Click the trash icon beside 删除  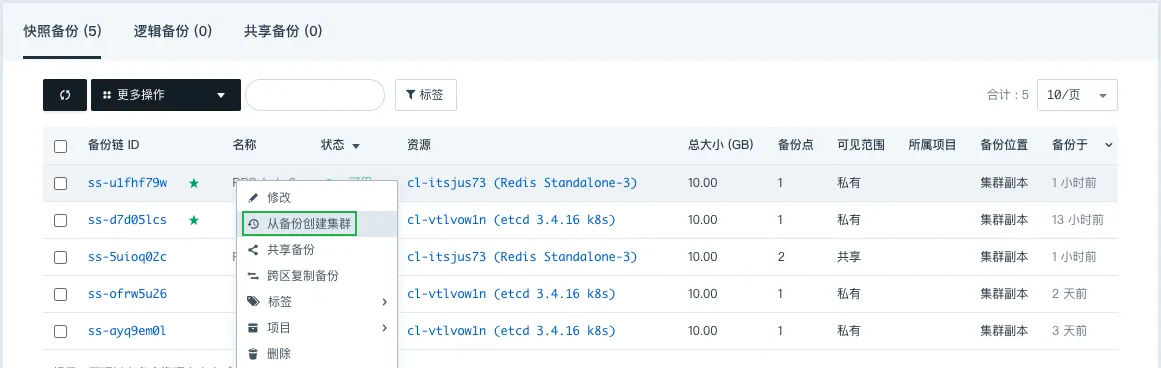(253, 353)
